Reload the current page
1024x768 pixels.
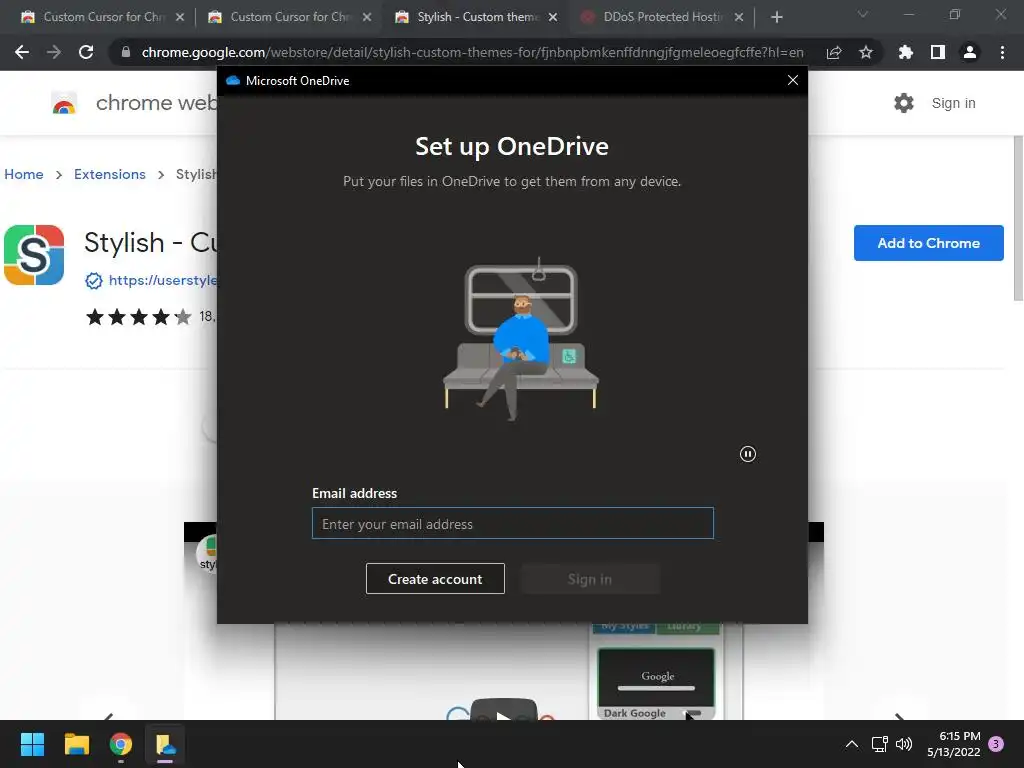click(x=86, y=52)
